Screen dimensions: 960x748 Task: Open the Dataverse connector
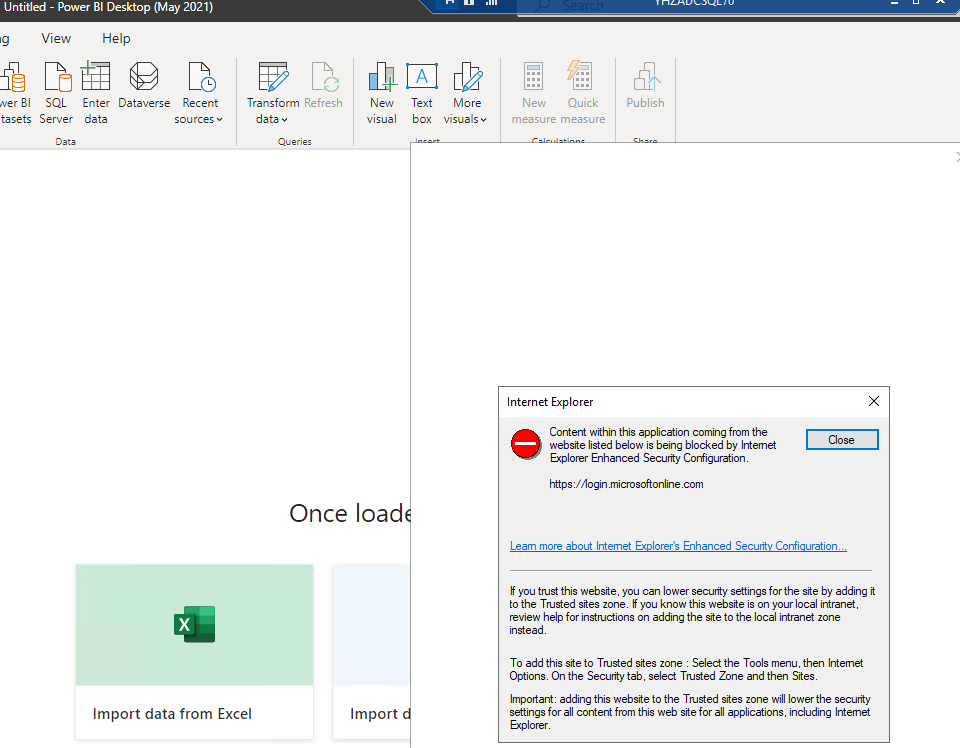pyautogui.click(x=144, y=86)
